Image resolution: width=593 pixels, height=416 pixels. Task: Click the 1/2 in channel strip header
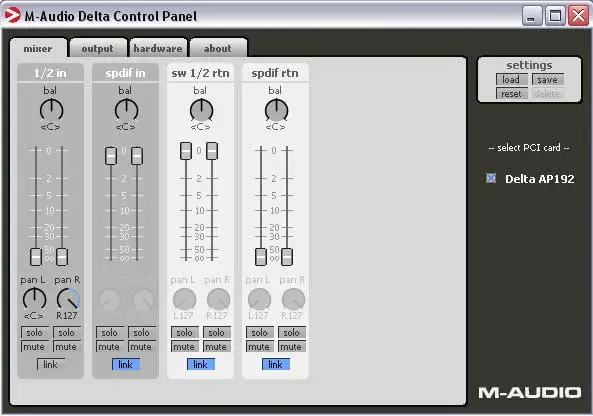tap(50, 73)
